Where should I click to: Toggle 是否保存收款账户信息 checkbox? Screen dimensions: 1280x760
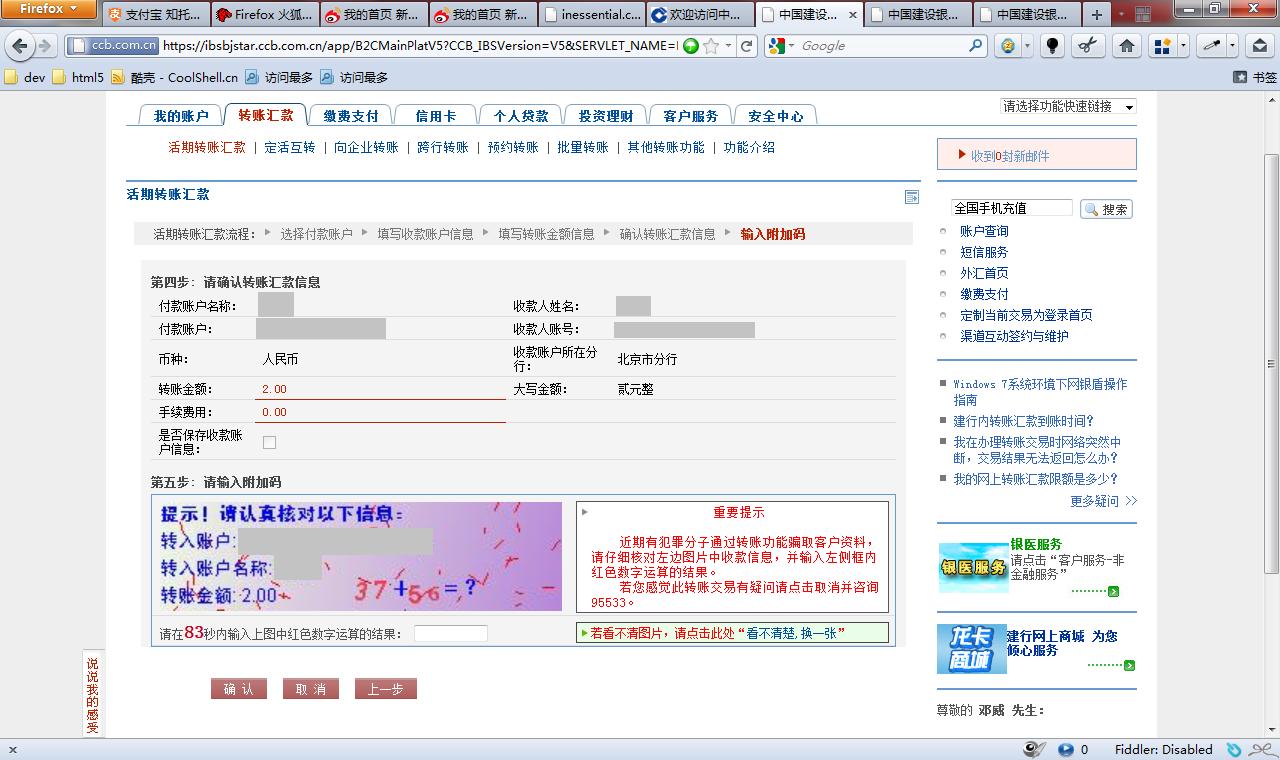269,442
